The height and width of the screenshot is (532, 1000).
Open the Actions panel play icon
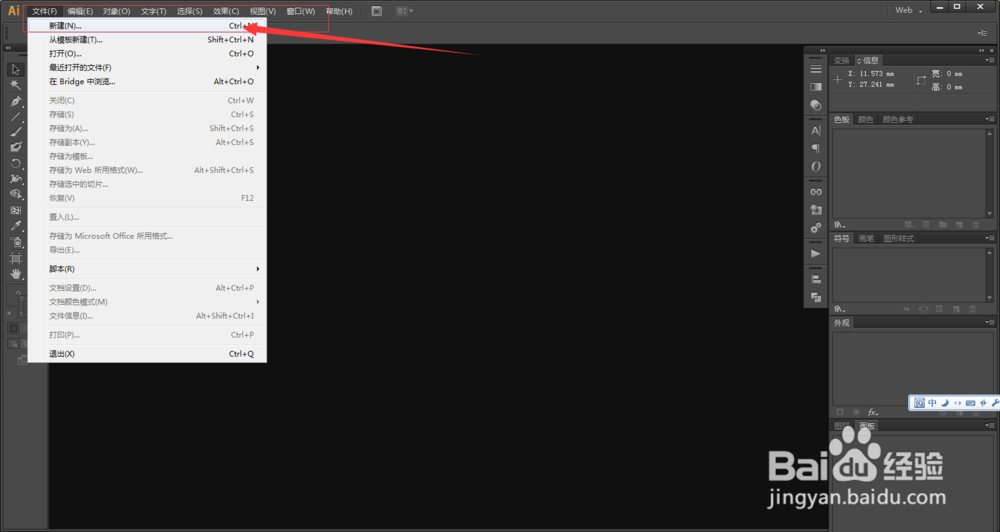tap(816, 254)
